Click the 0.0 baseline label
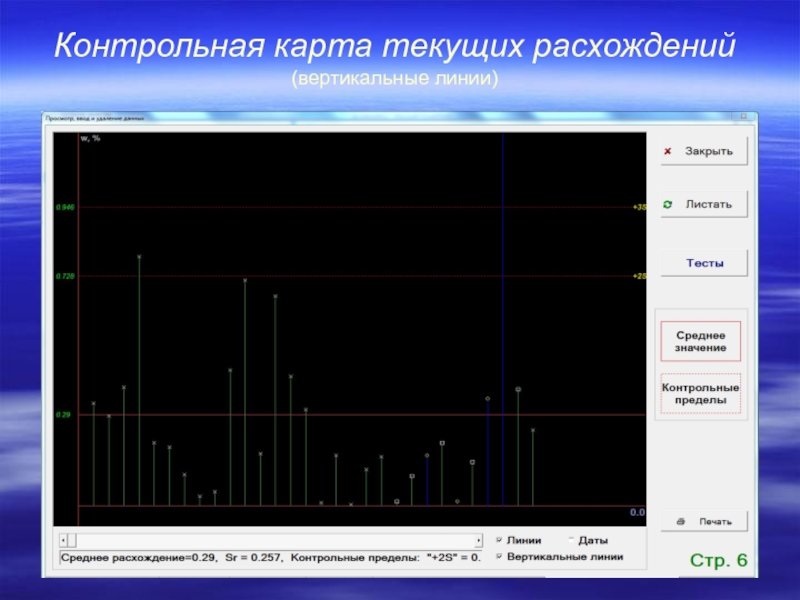800x600 pixels. click(637, 512)
